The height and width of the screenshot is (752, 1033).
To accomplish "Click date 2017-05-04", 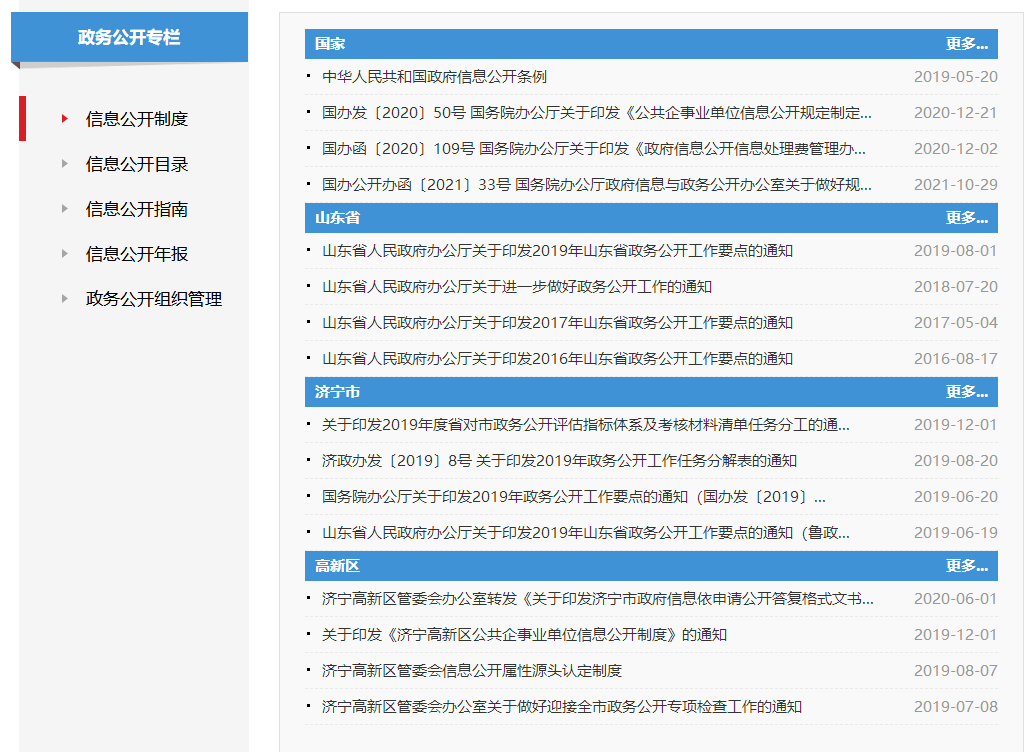I will click(x=956, y=323).
